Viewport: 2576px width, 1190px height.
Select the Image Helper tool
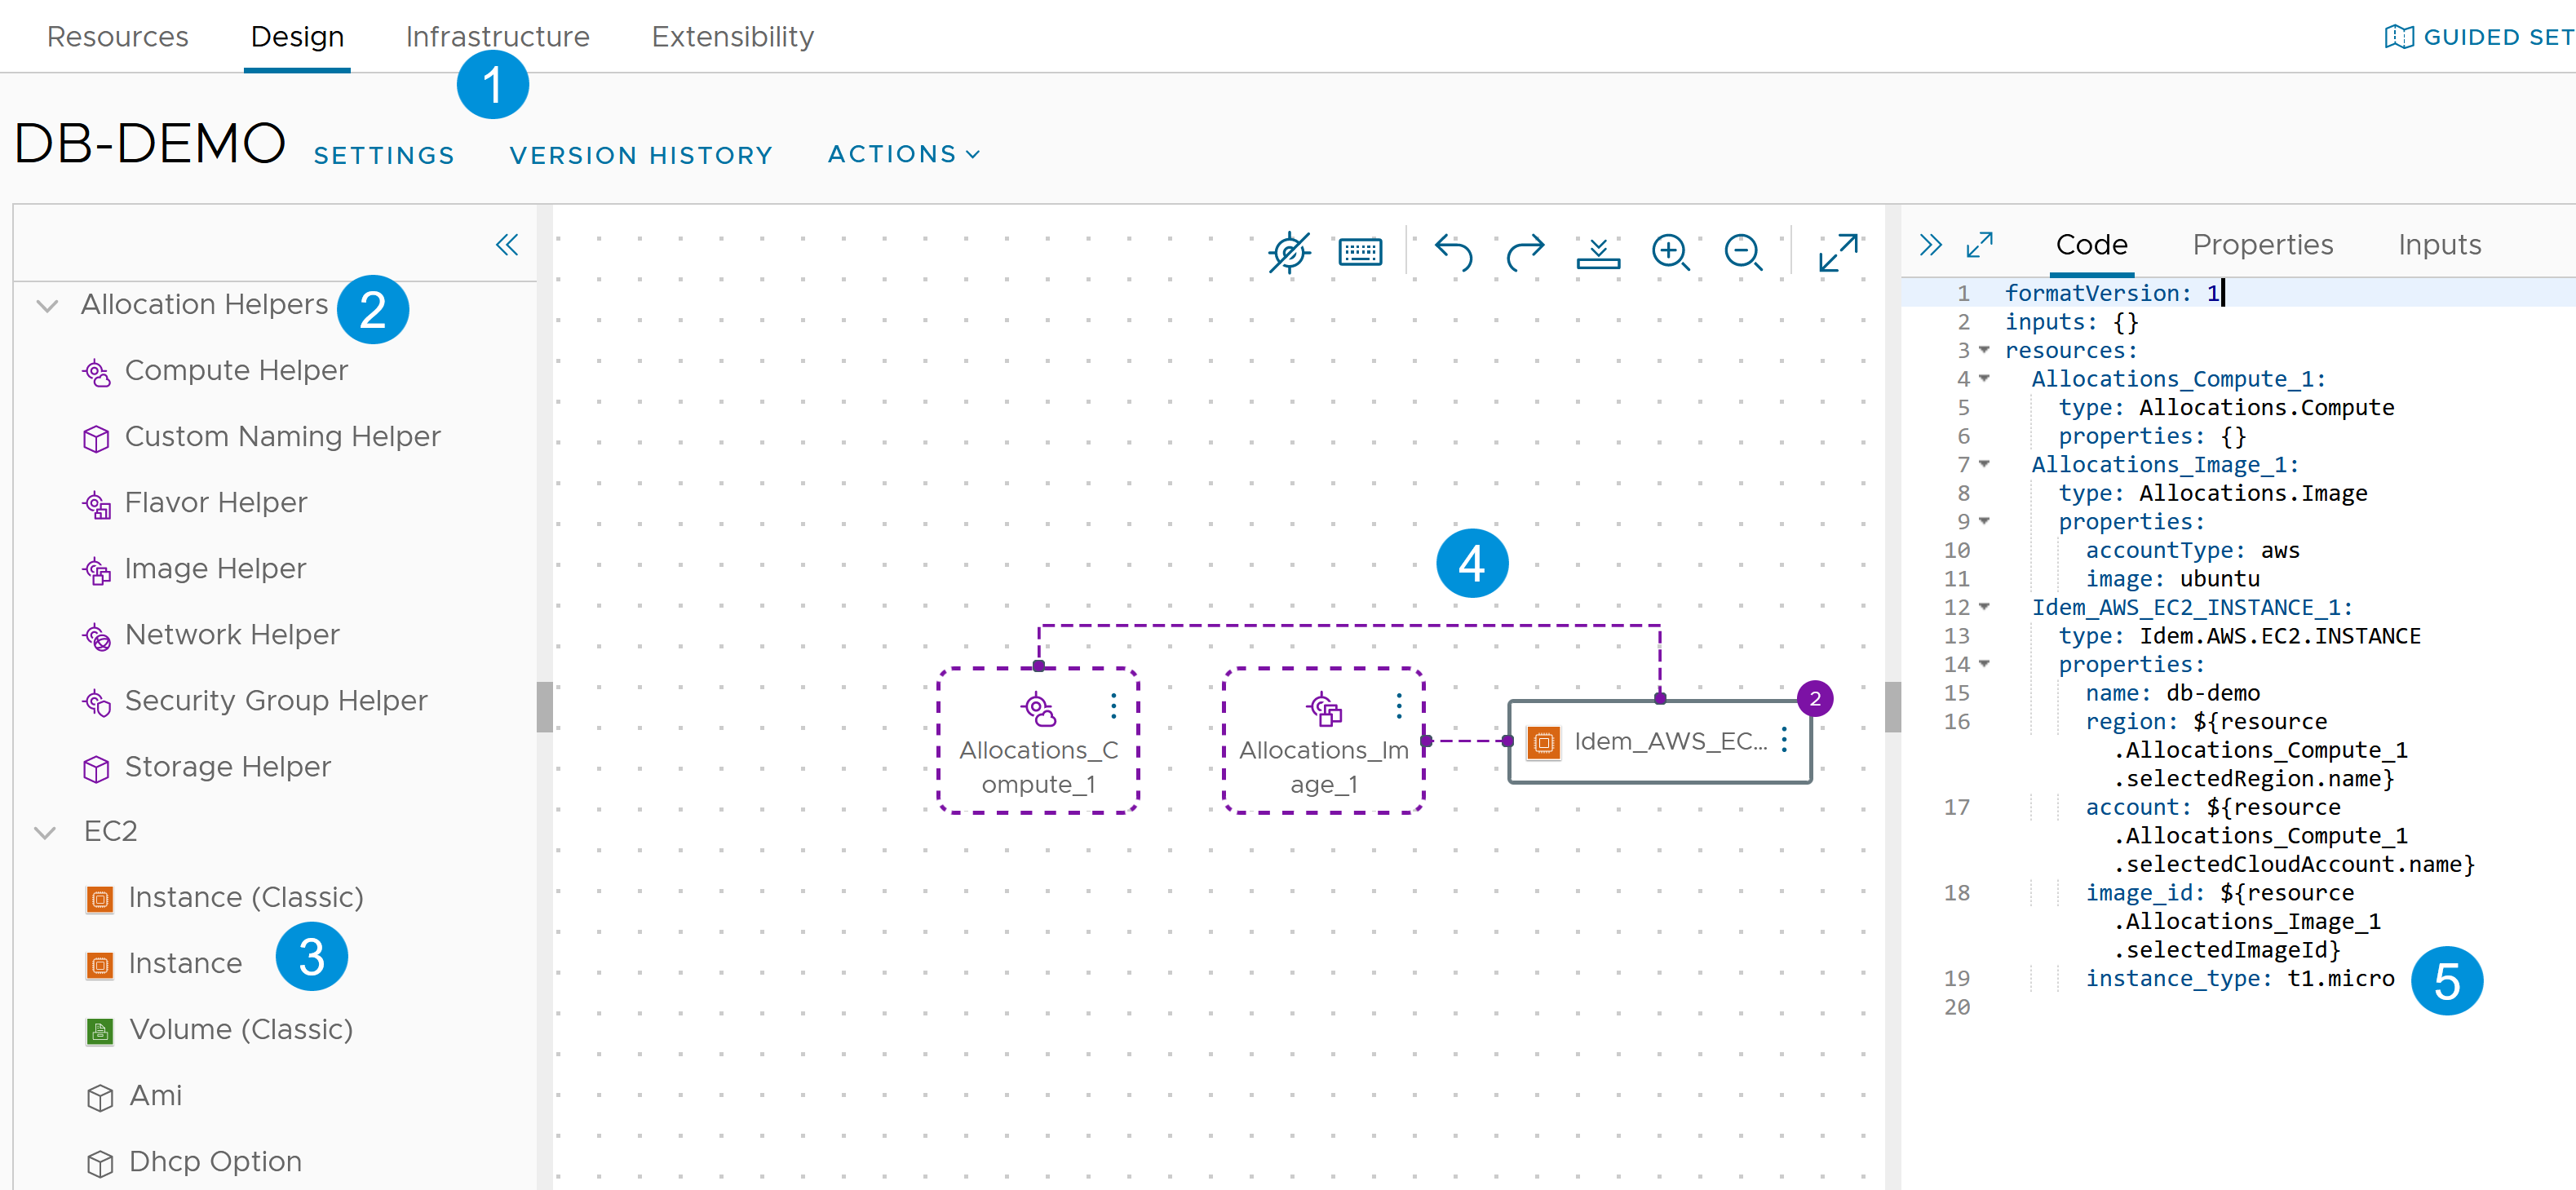click(x=214, y=568)
